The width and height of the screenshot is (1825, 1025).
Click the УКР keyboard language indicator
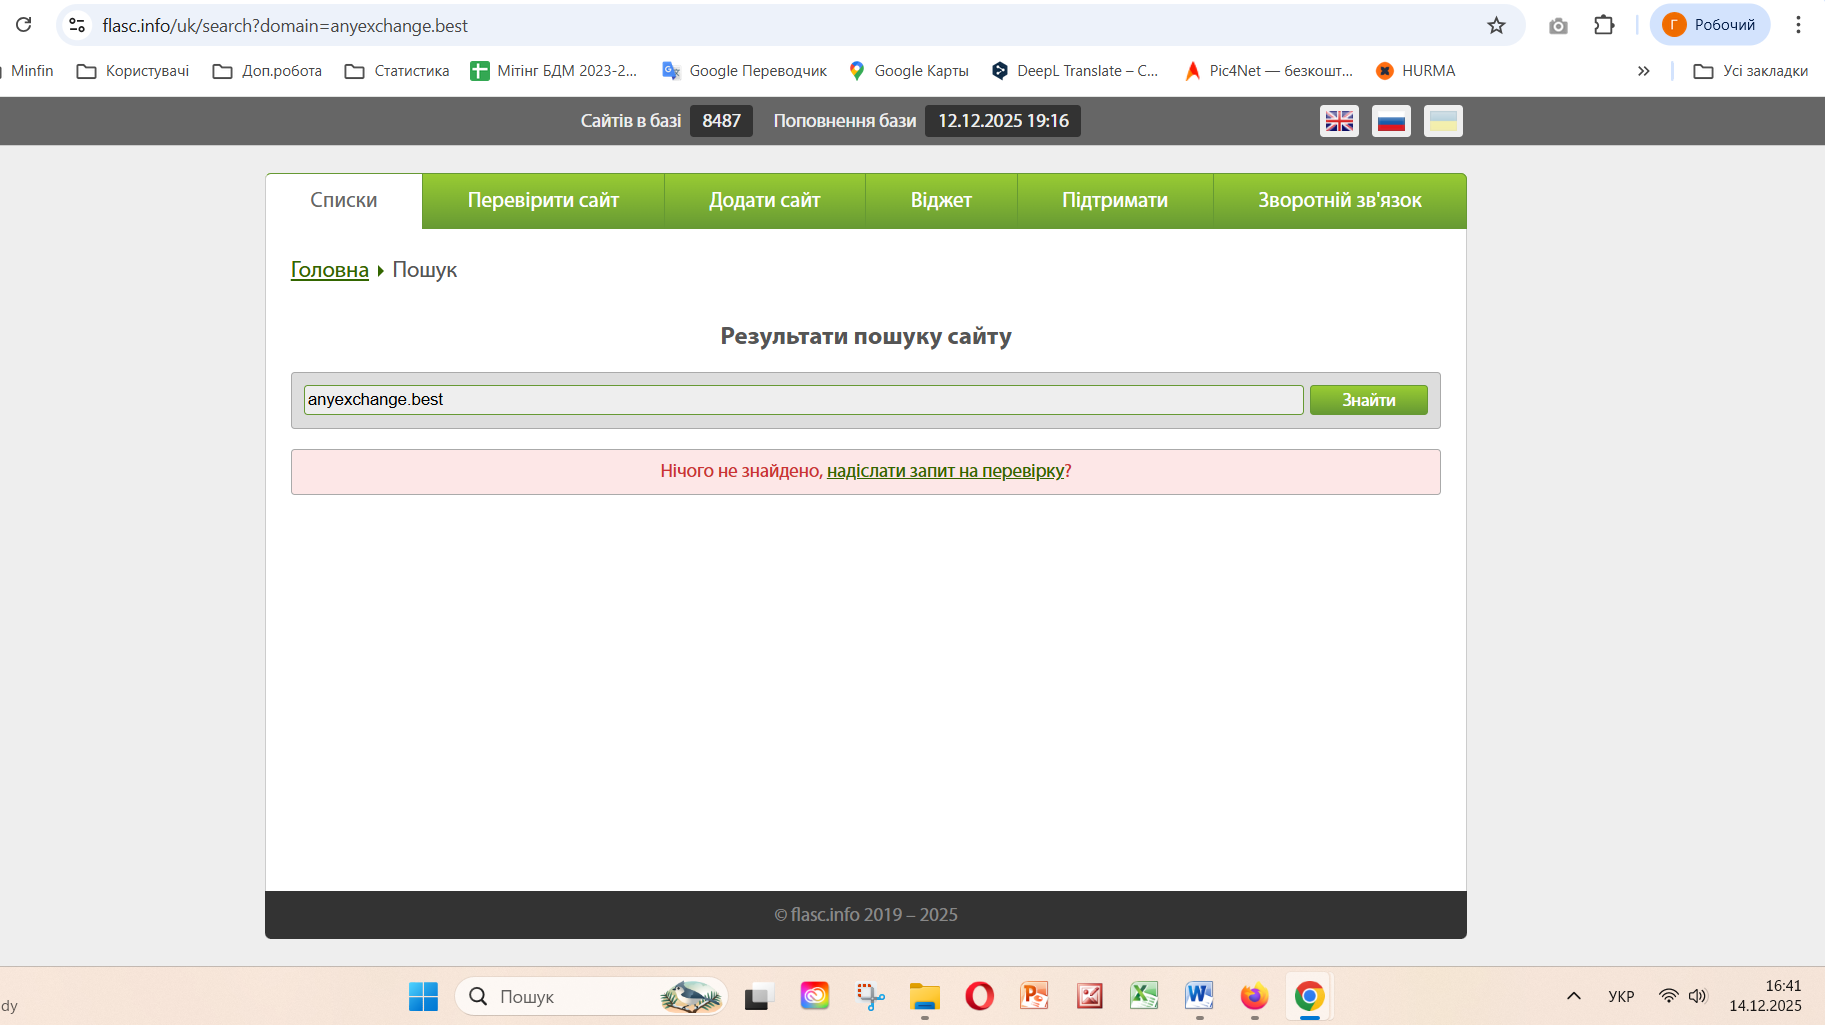[1621, 996]
